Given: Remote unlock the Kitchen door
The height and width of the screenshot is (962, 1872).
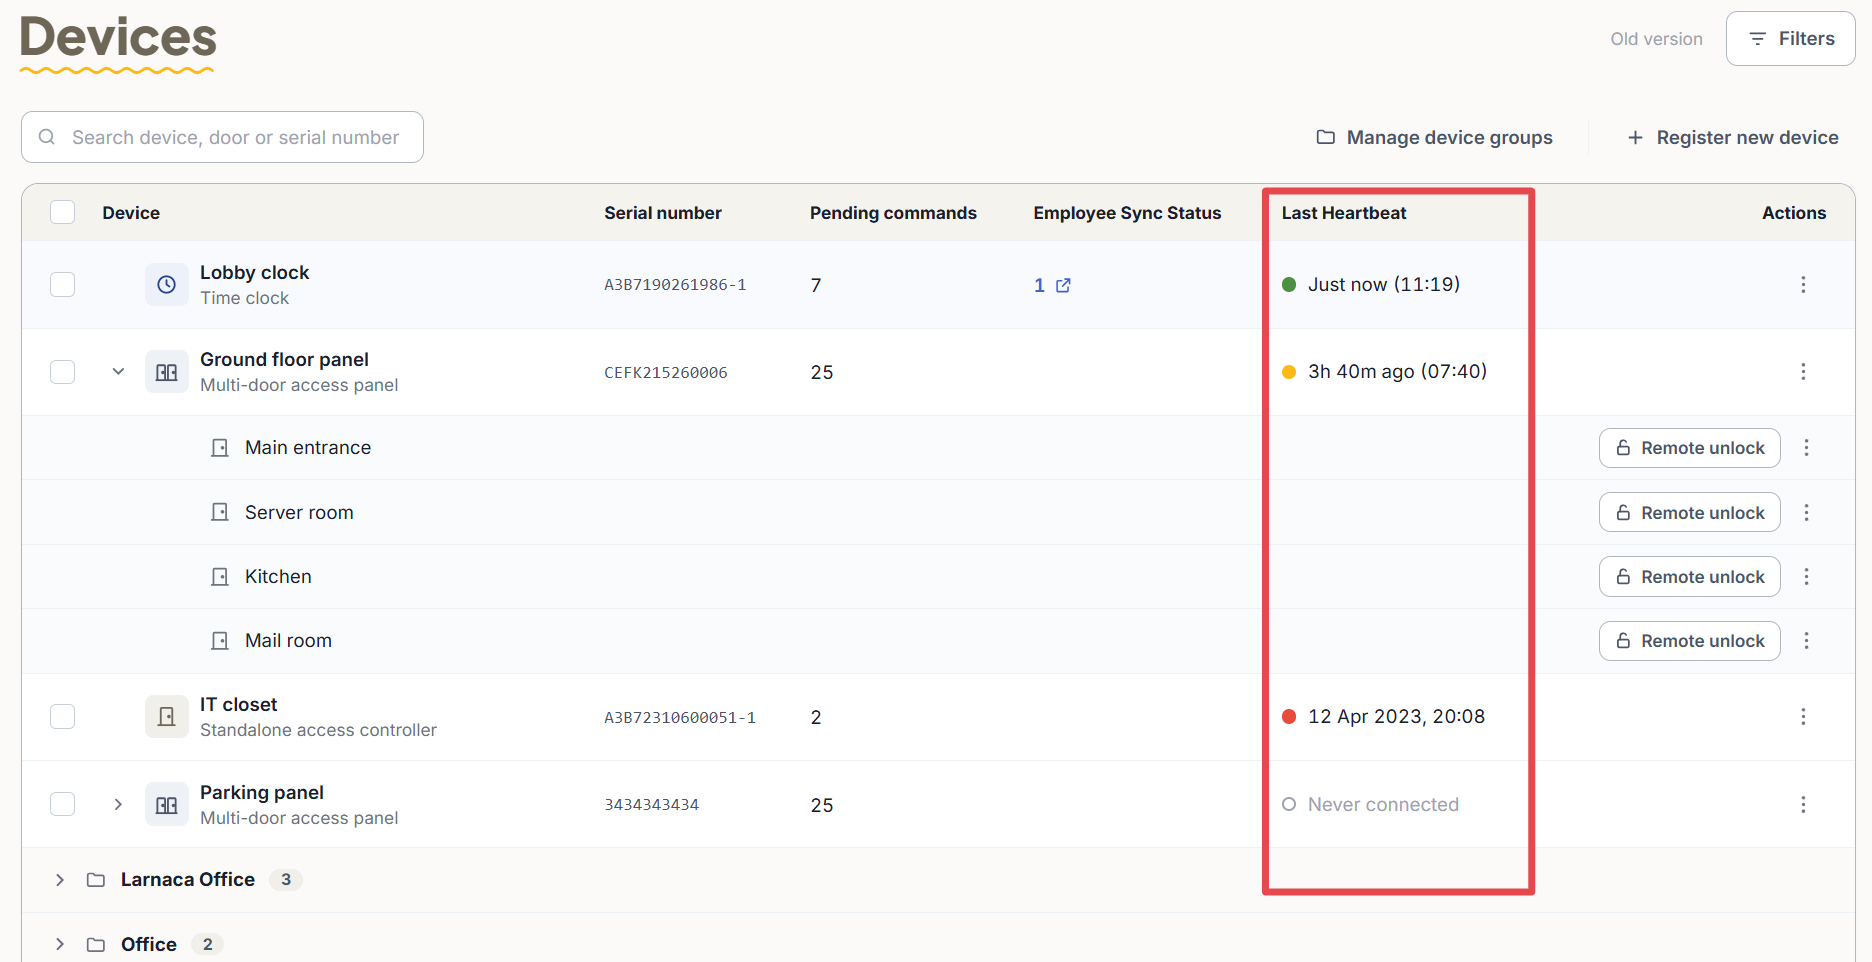Looking at the screenshot, I should pos(1690,577).
